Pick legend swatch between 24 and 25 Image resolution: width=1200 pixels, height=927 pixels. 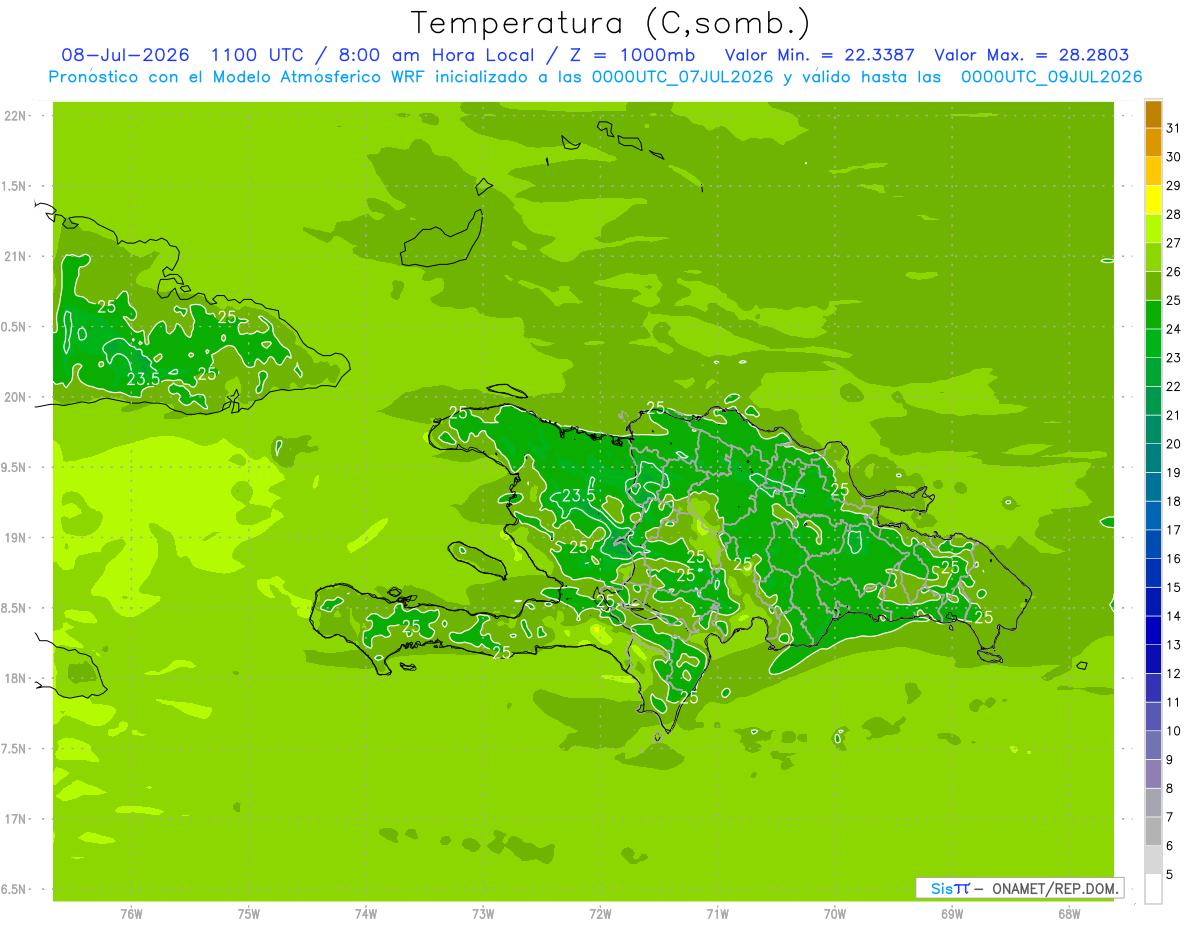pyautogui.click(x=1153, y=314)
